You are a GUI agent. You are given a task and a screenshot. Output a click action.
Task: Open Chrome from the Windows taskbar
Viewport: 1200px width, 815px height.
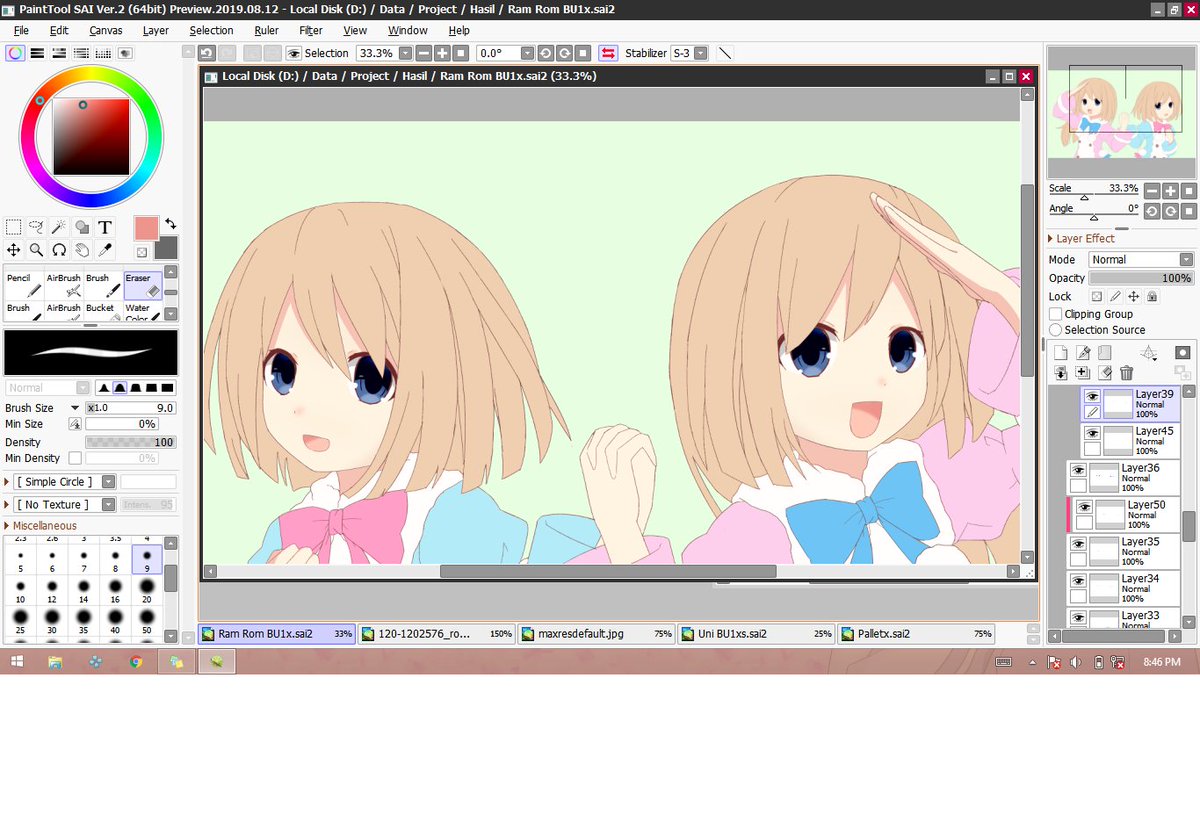tap(136, 662)
